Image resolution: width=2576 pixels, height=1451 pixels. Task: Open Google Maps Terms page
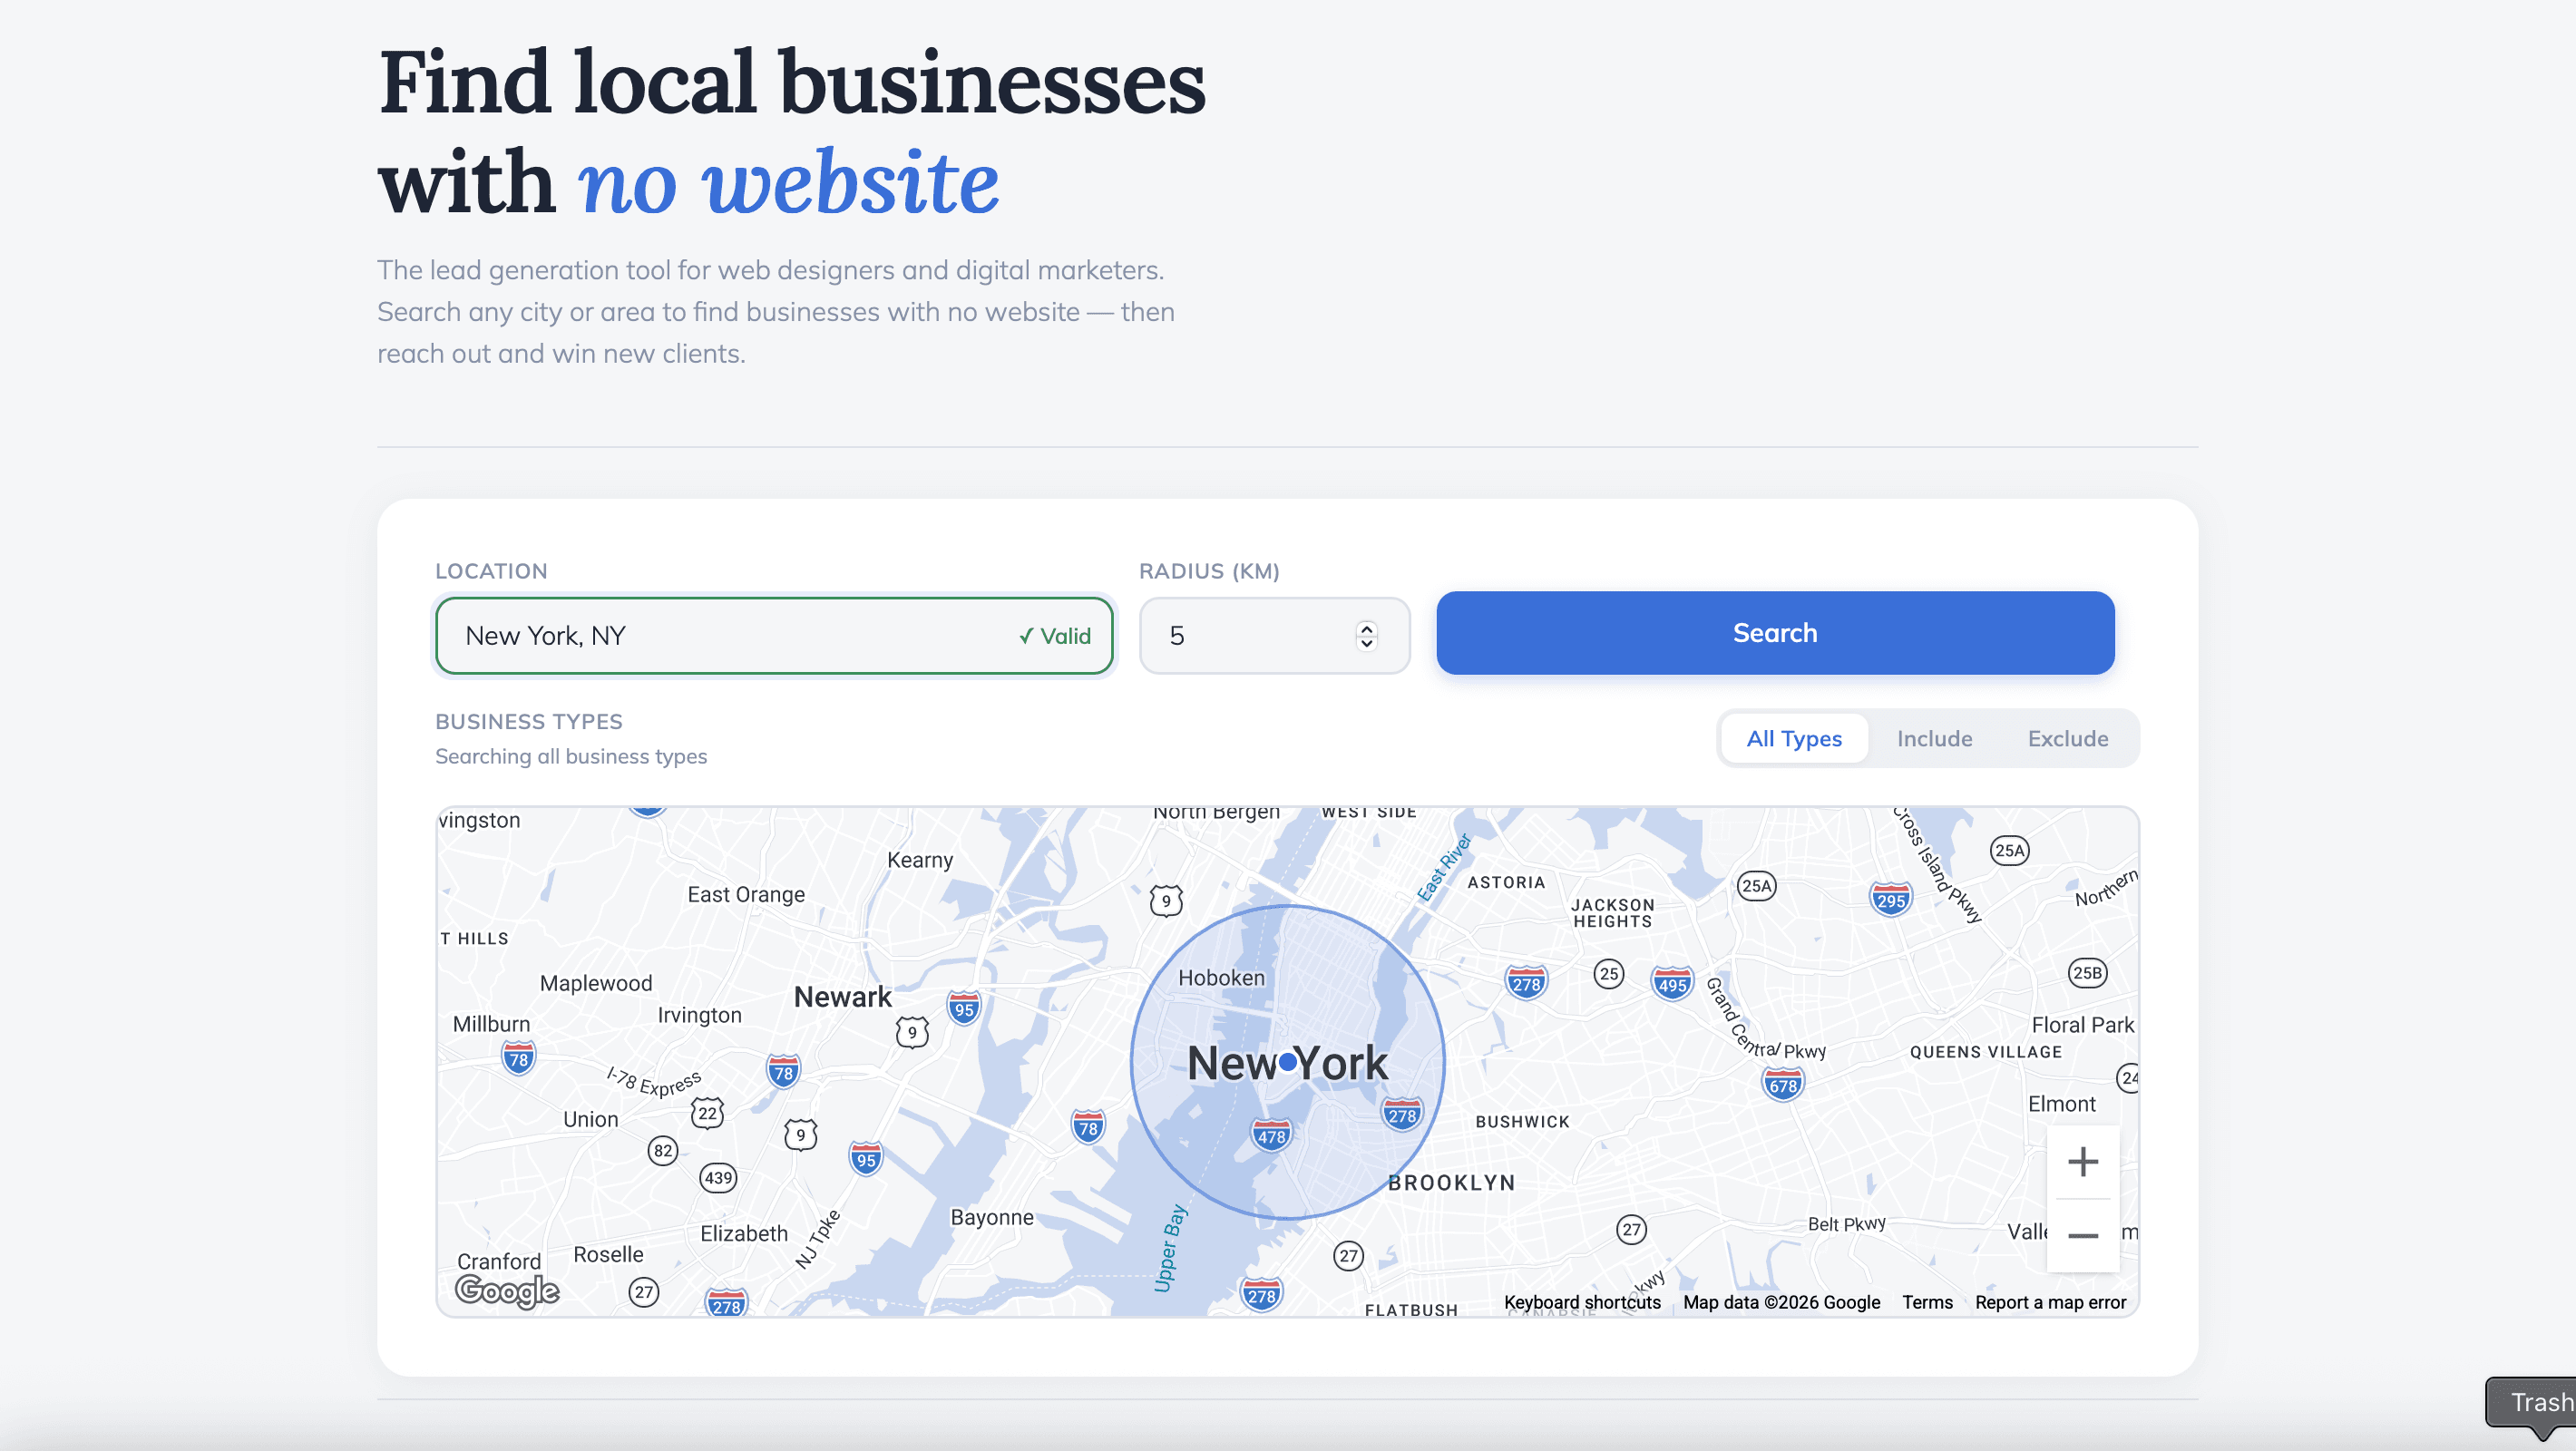tap(1926, 1301)
